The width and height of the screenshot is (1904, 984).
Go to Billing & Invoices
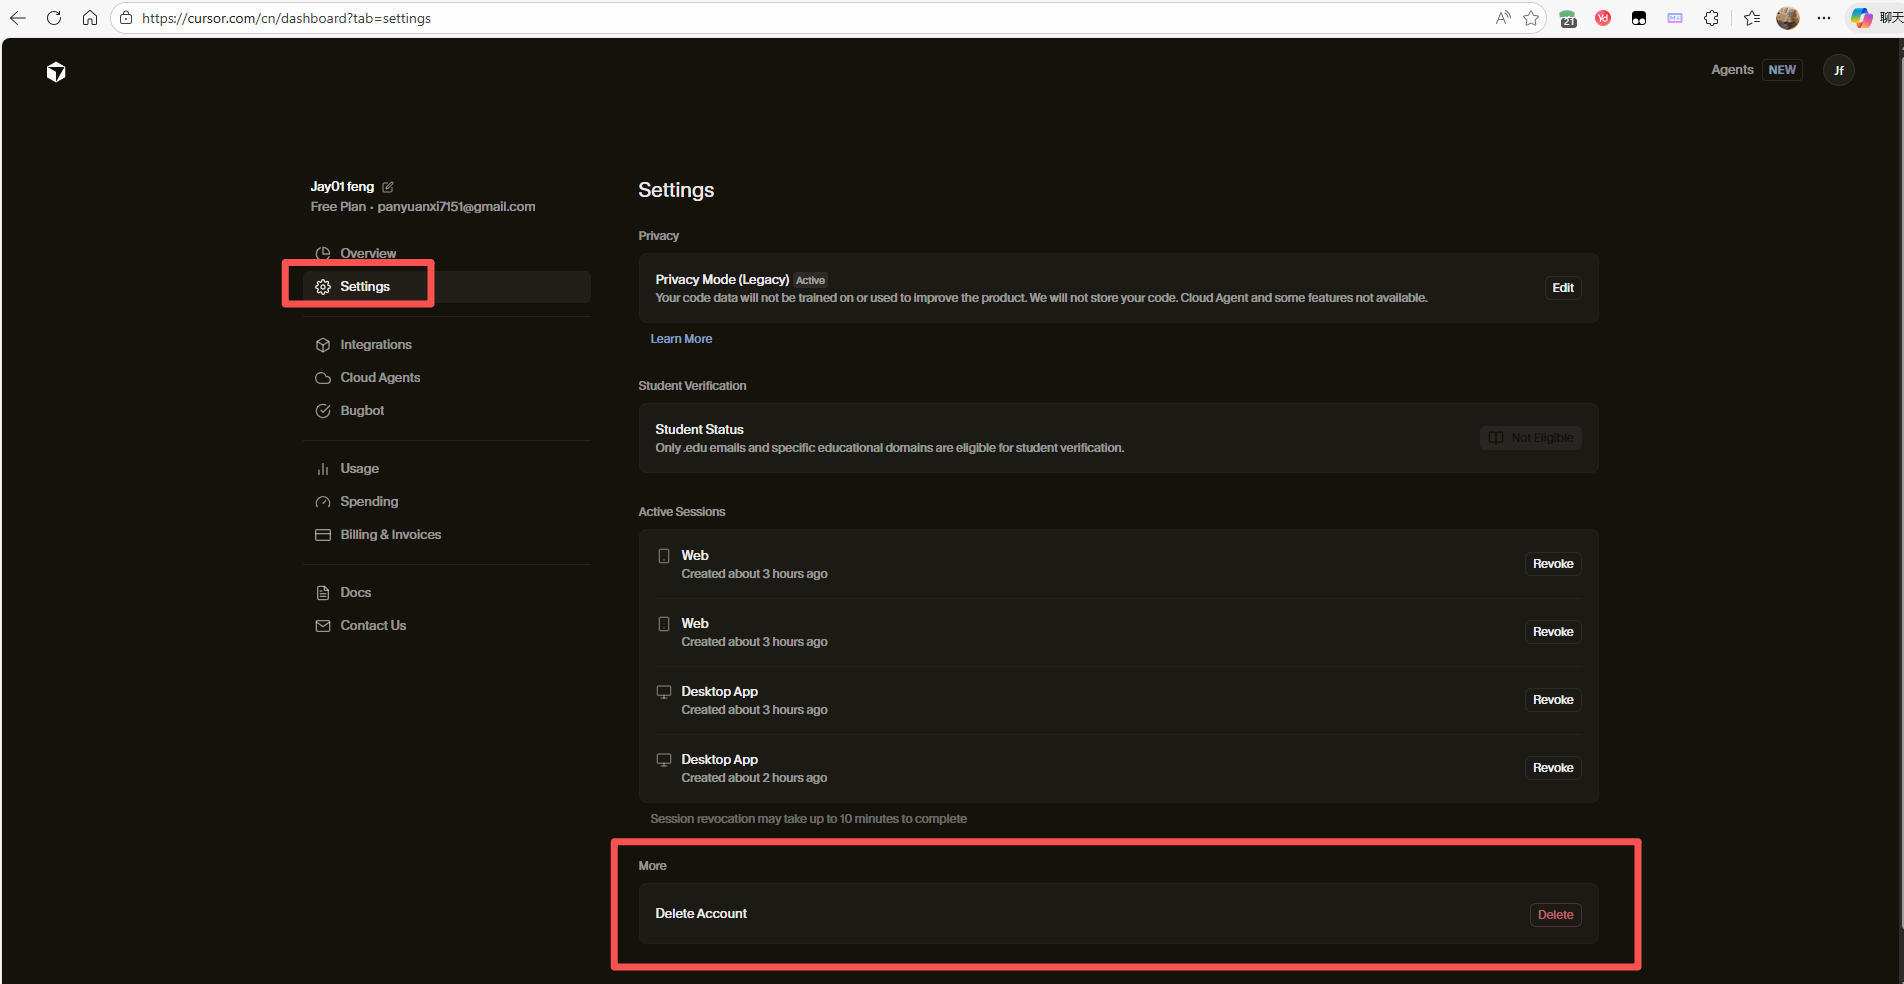390,535
